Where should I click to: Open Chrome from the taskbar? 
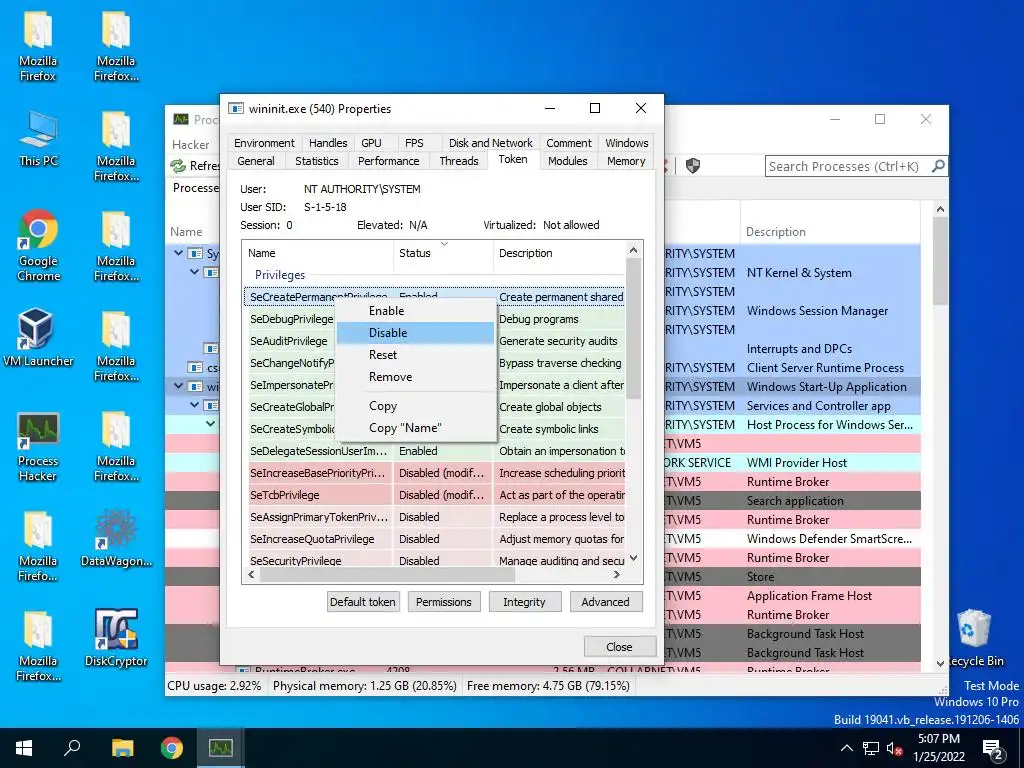tap(172, 748)
